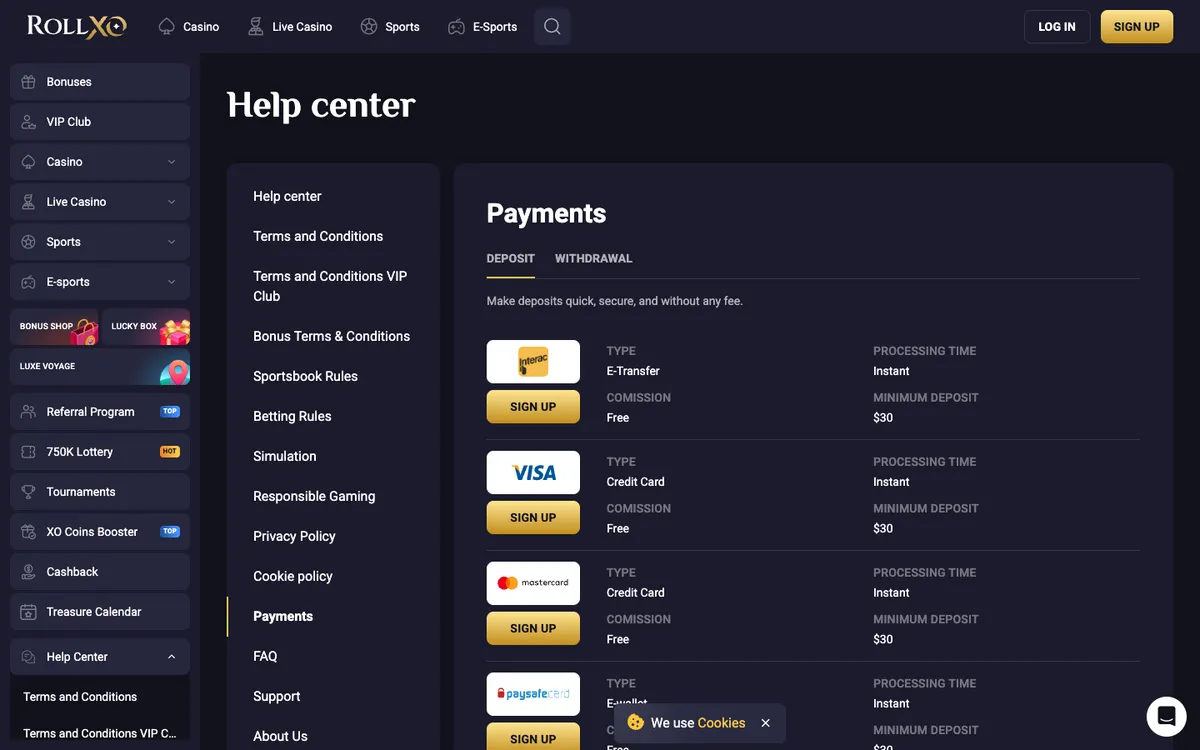The height and width of the screenshot is (750, 1200).
Task: Switch to the Deposit tab
Action: (x=511, y=258)
